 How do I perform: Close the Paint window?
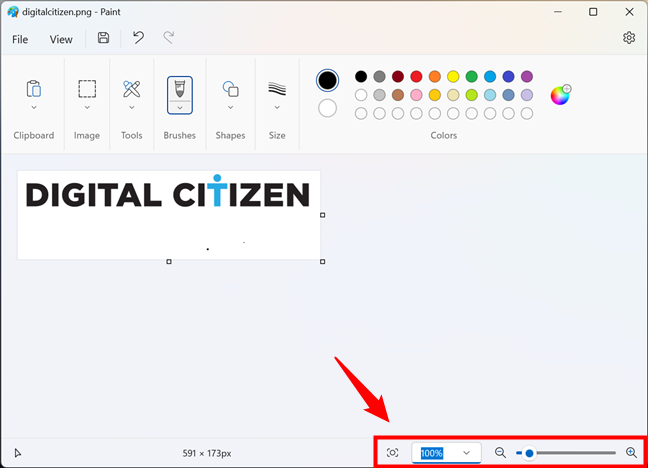point(629,12)
